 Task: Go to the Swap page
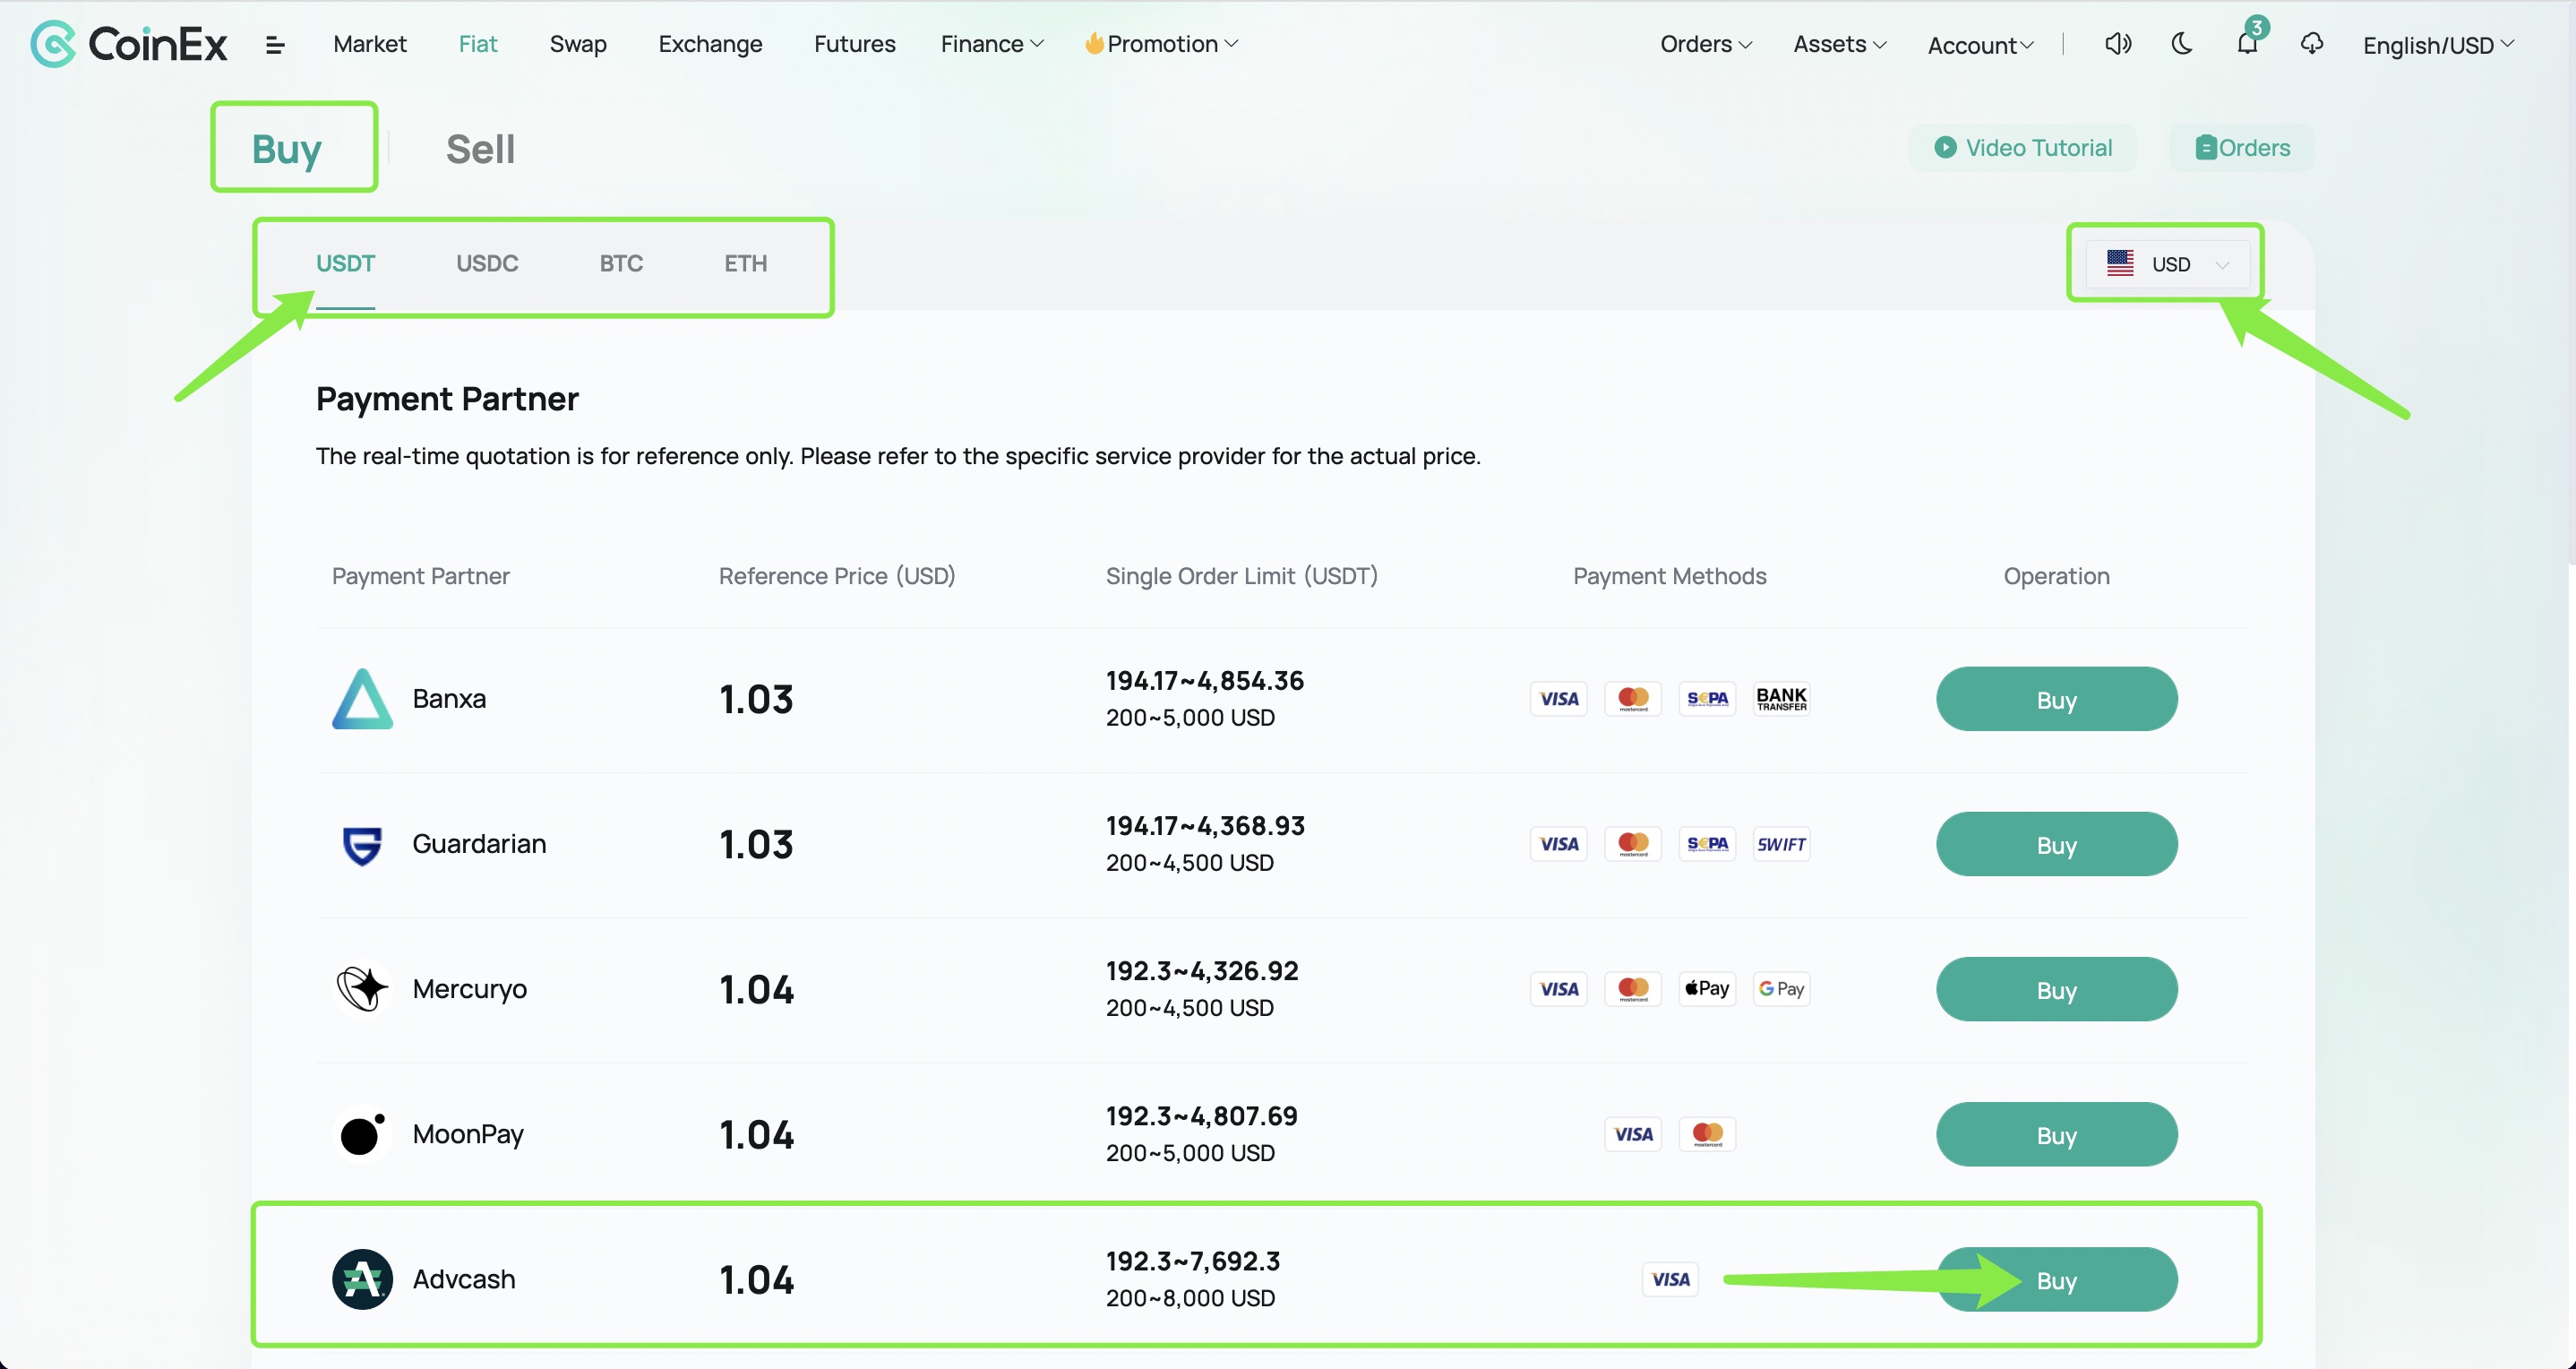578,44
